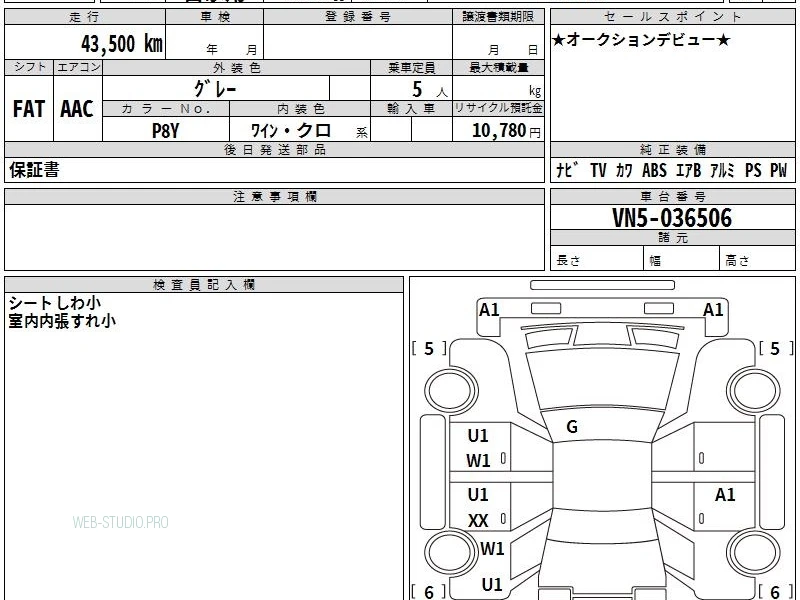Click the 注意事項欄 section header

[x=274, y=196]
